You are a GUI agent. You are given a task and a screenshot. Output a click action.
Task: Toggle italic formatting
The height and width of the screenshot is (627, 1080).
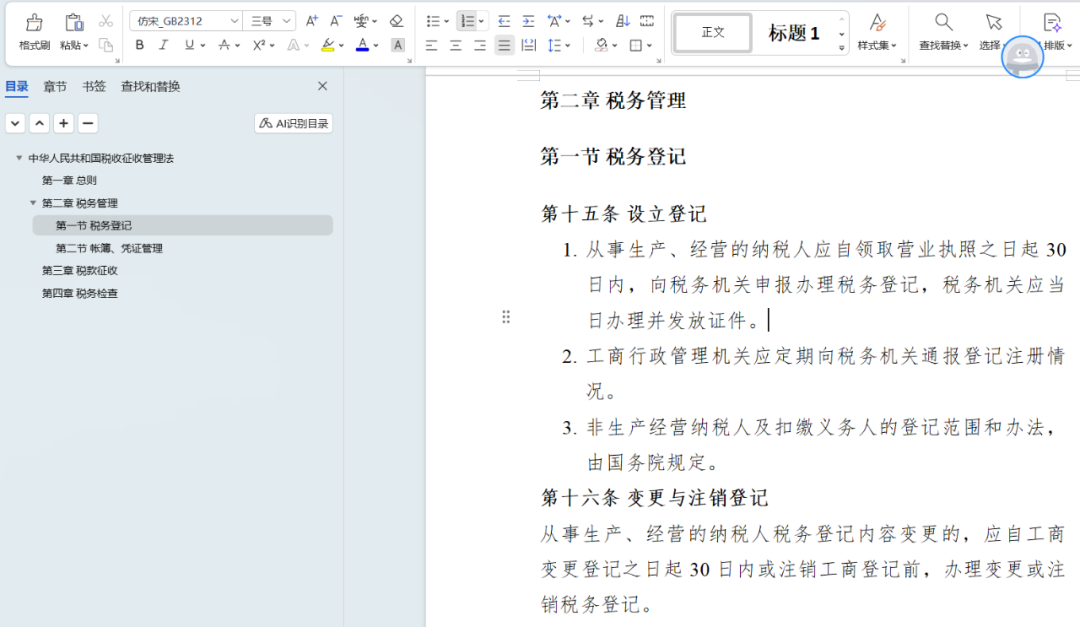click(x=163, y=45)
